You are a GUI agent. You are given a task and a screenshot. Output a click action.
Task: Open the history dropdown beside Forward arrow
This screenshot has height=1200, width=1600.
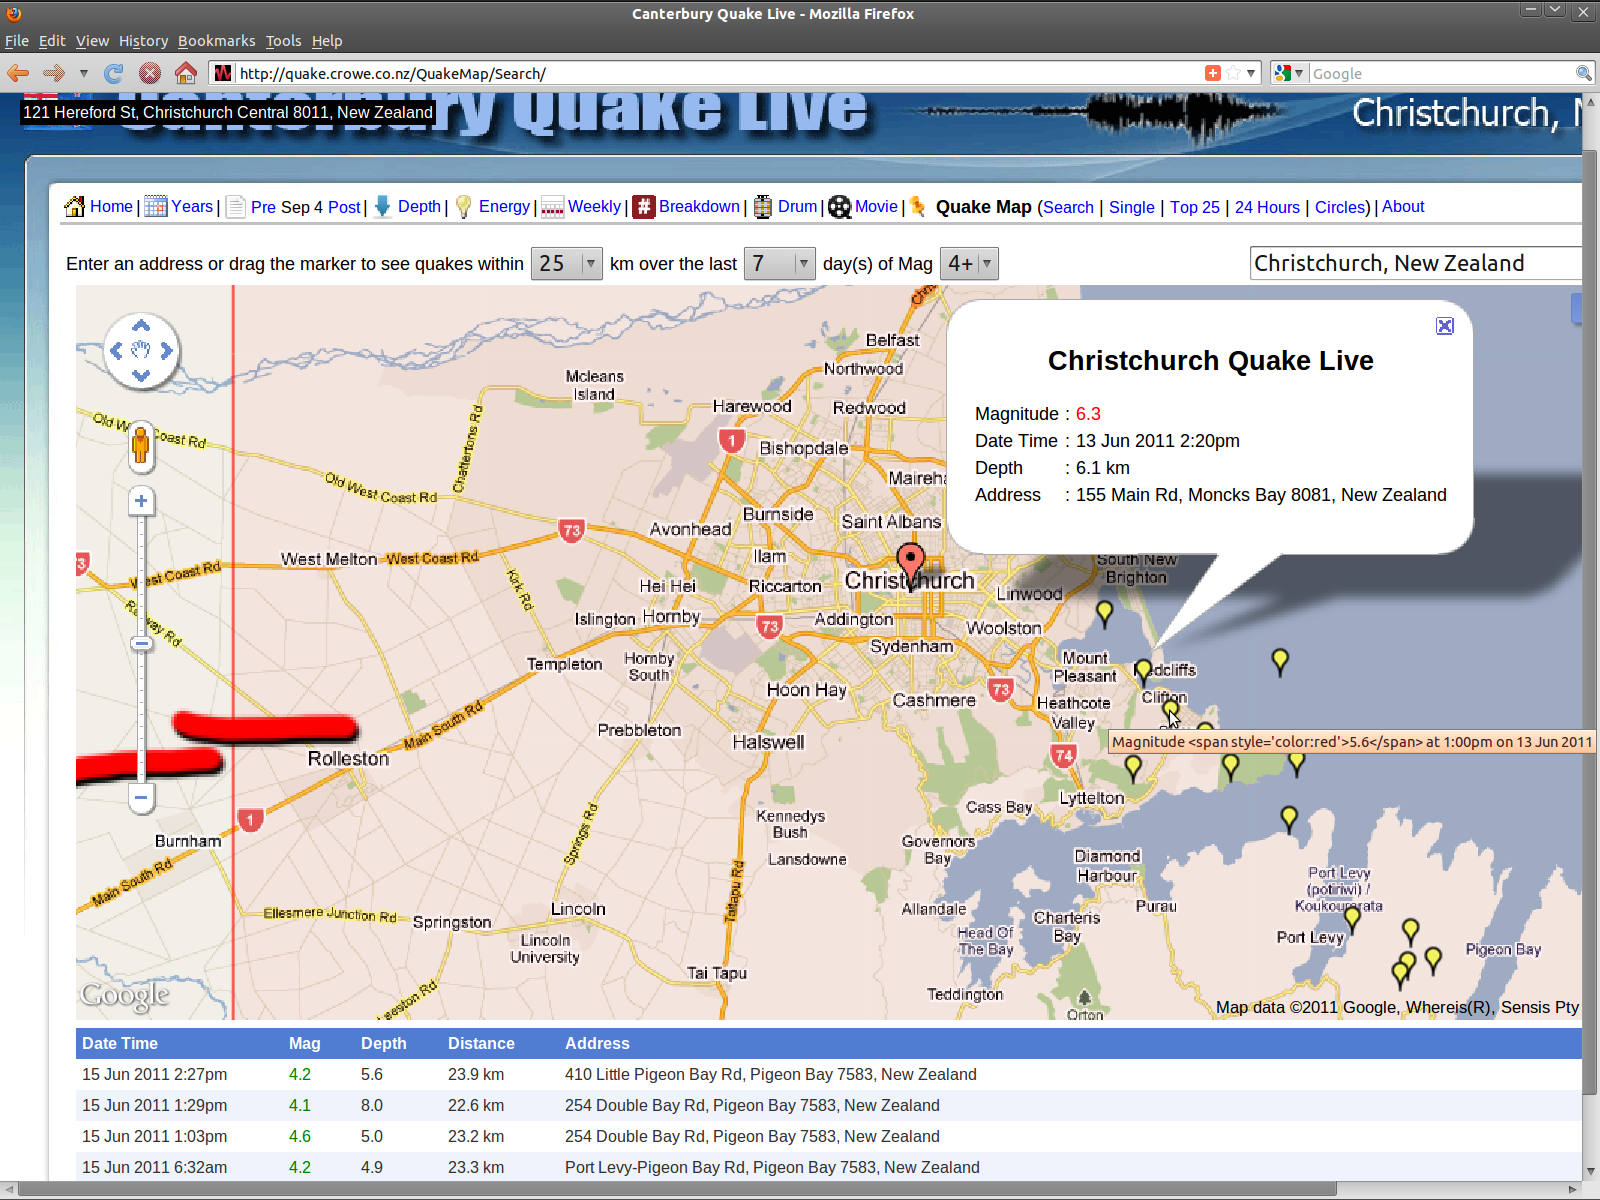(x=84, y=73)
